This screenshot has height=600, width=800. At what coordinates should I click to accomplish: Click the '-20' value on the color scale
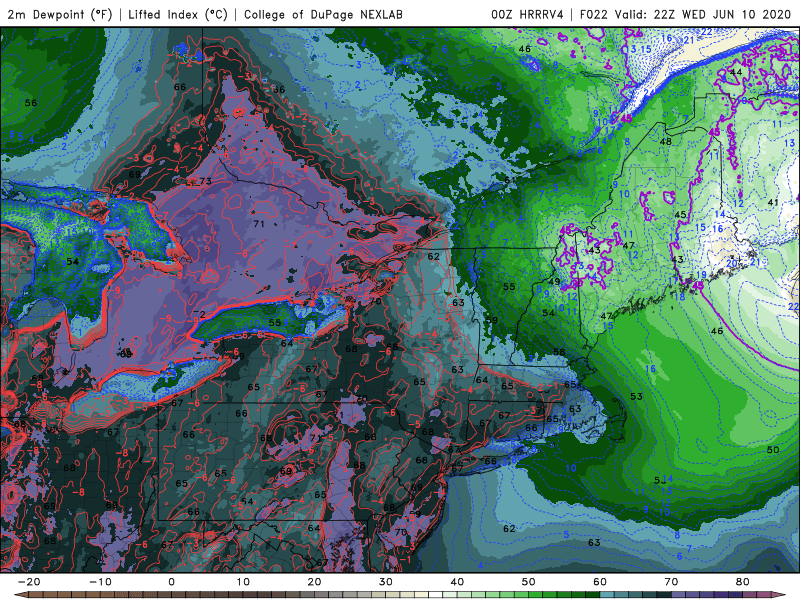(x=29, y=582)
